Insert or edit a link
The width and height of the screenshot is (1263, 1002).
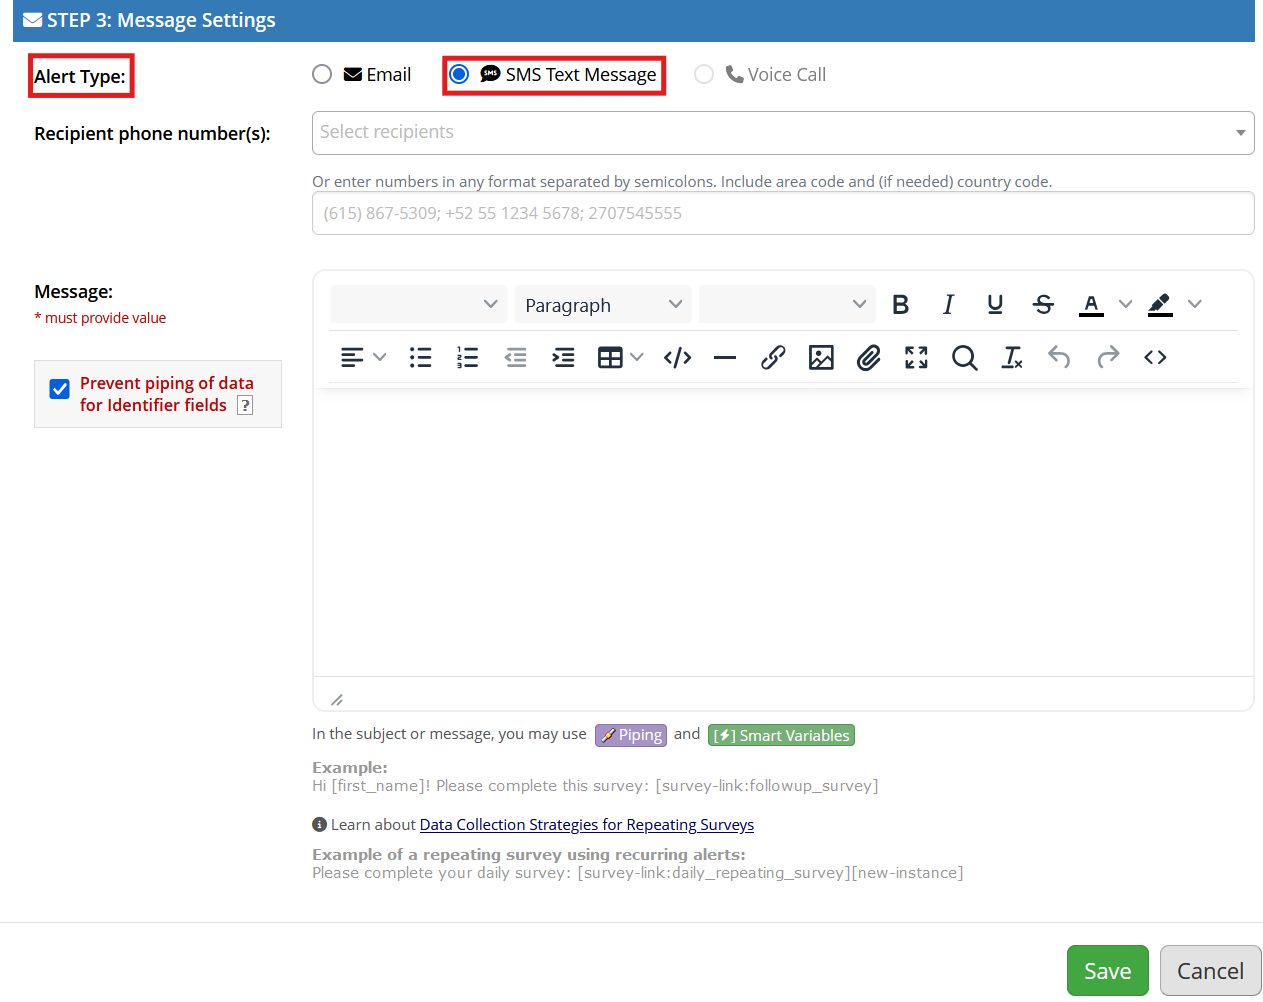[773, 357]
